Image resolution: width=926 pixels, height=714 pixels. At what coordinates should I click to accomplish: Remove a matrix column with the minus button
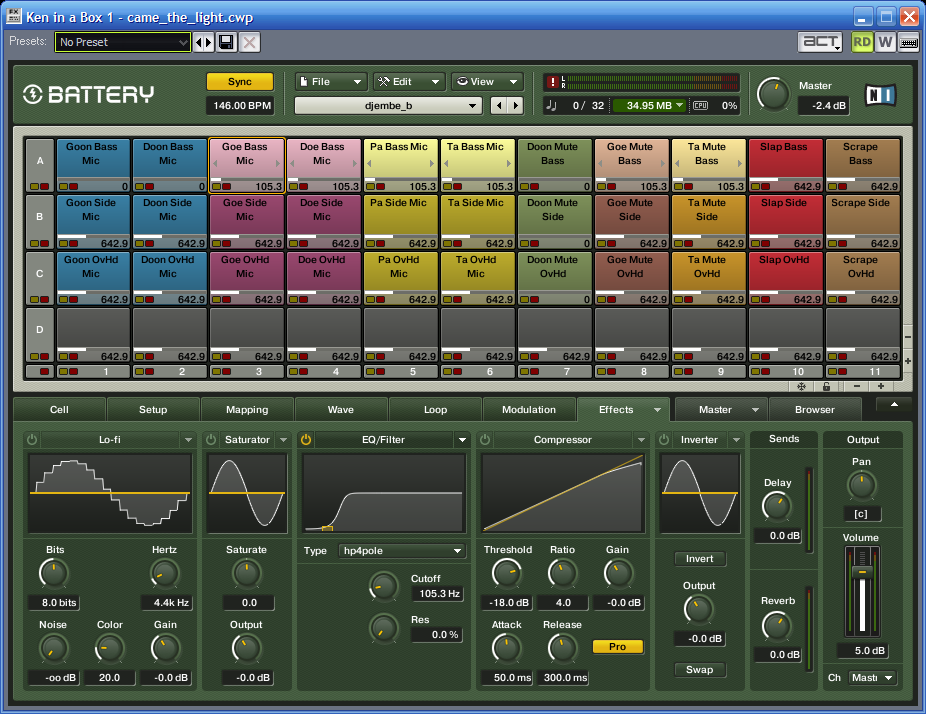(x=857, y=386)
